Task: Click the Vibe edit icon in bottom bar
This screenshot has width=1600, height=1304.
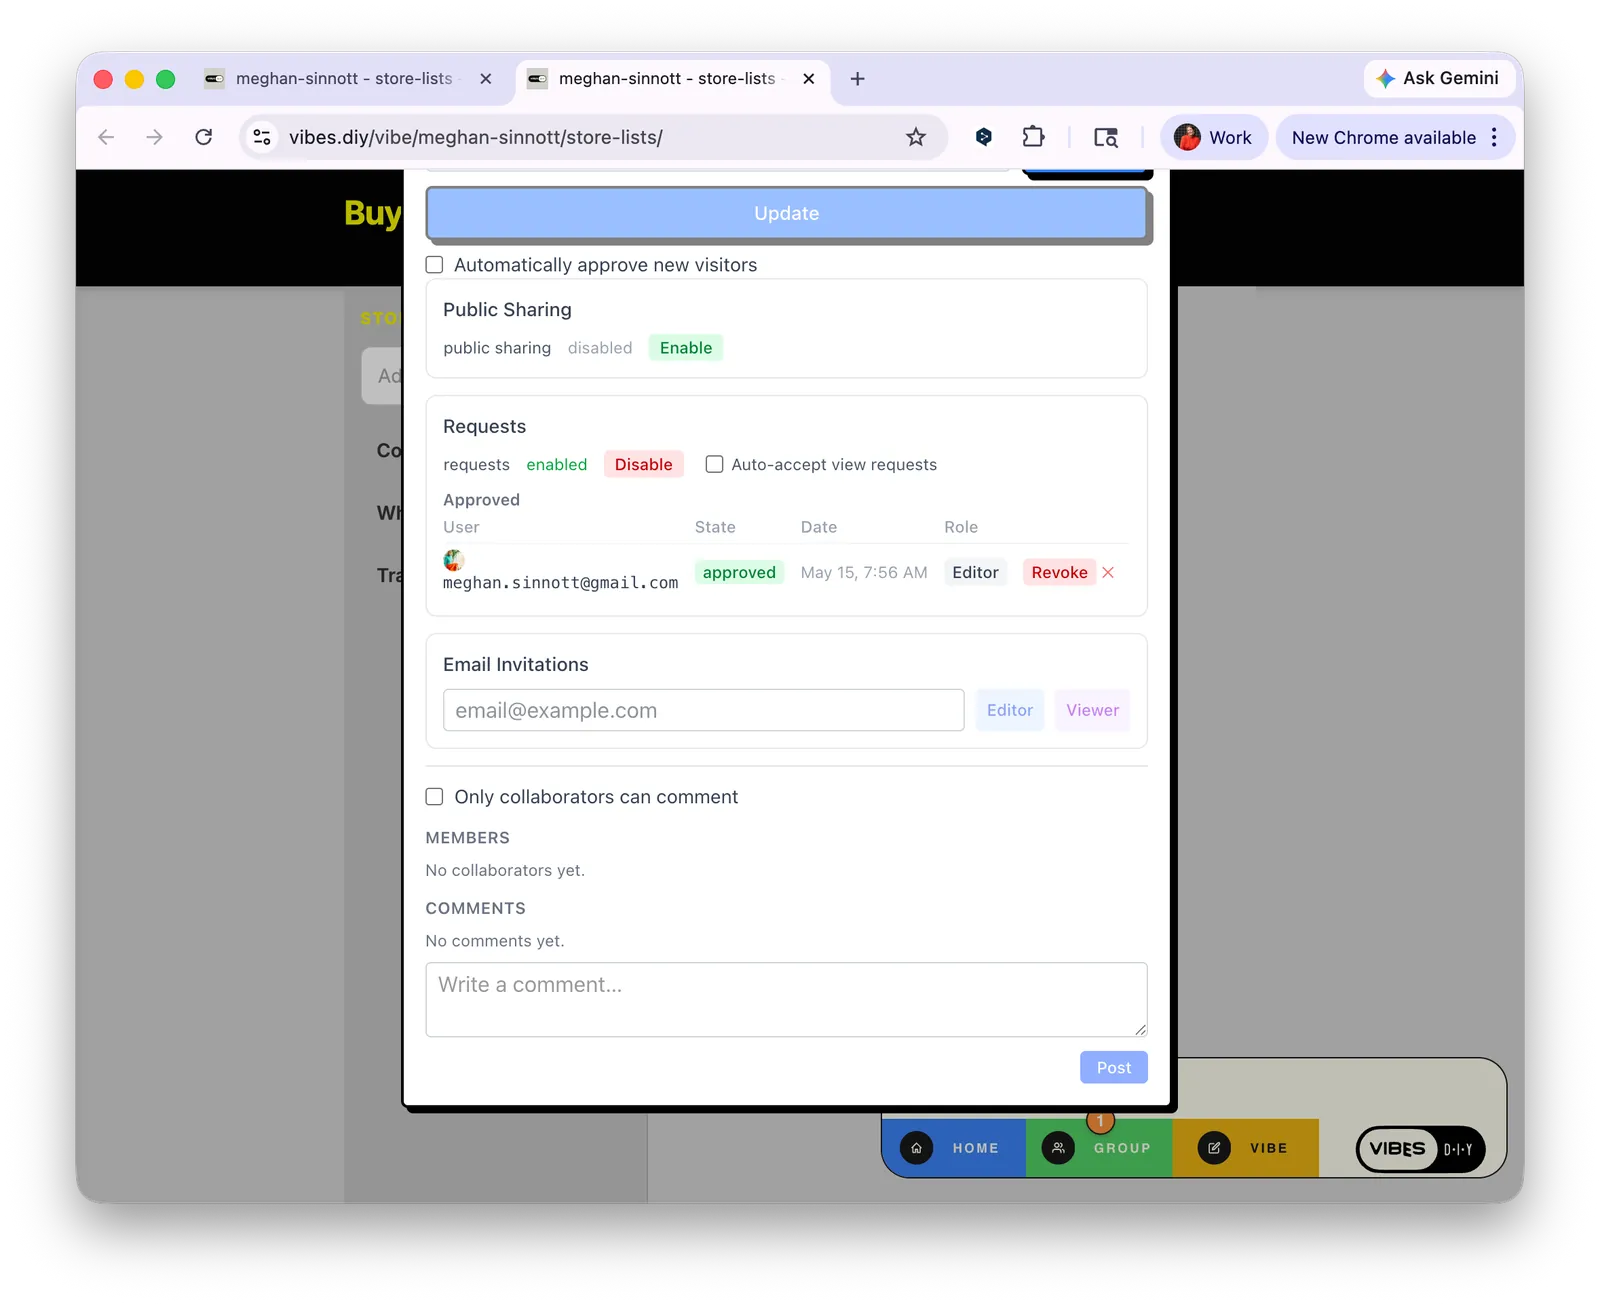Action: 1214,1148
